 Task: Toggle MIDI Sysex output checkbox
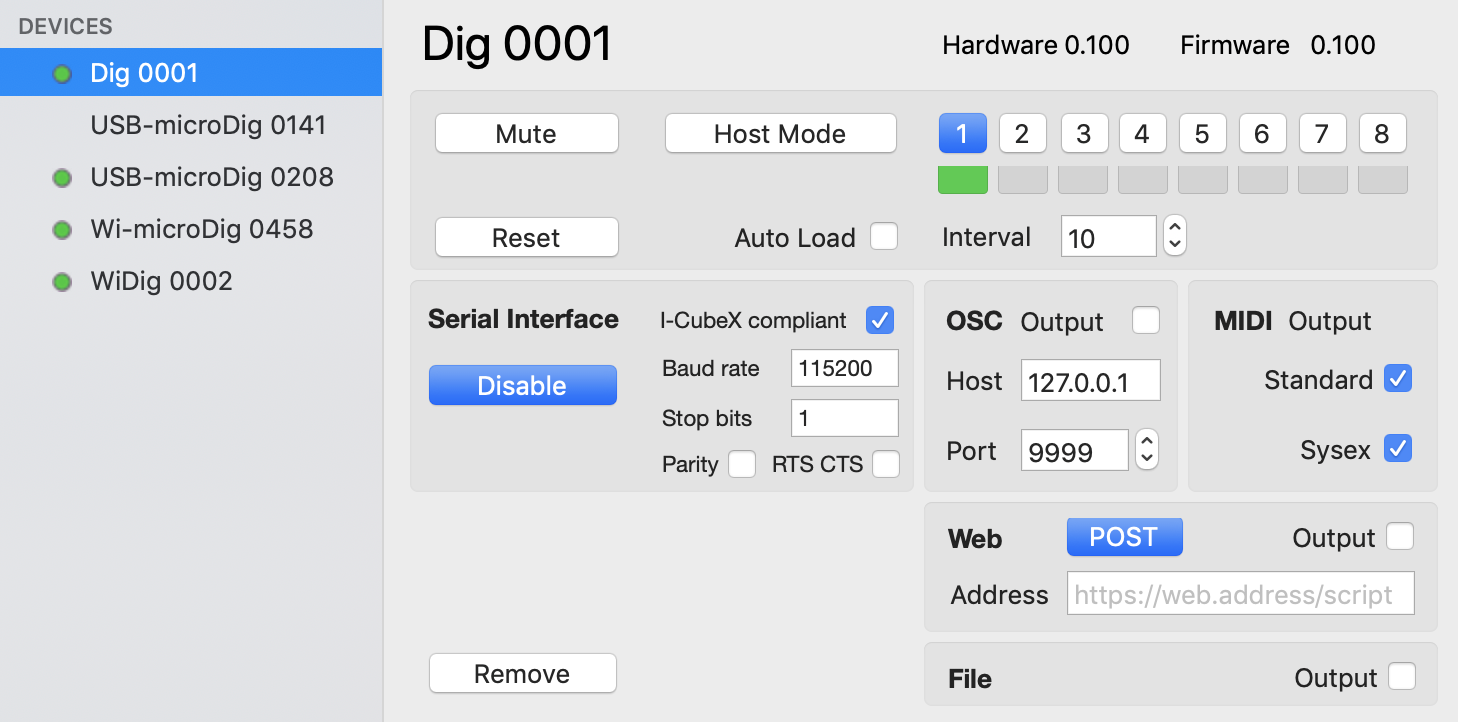pos(1398,449)
